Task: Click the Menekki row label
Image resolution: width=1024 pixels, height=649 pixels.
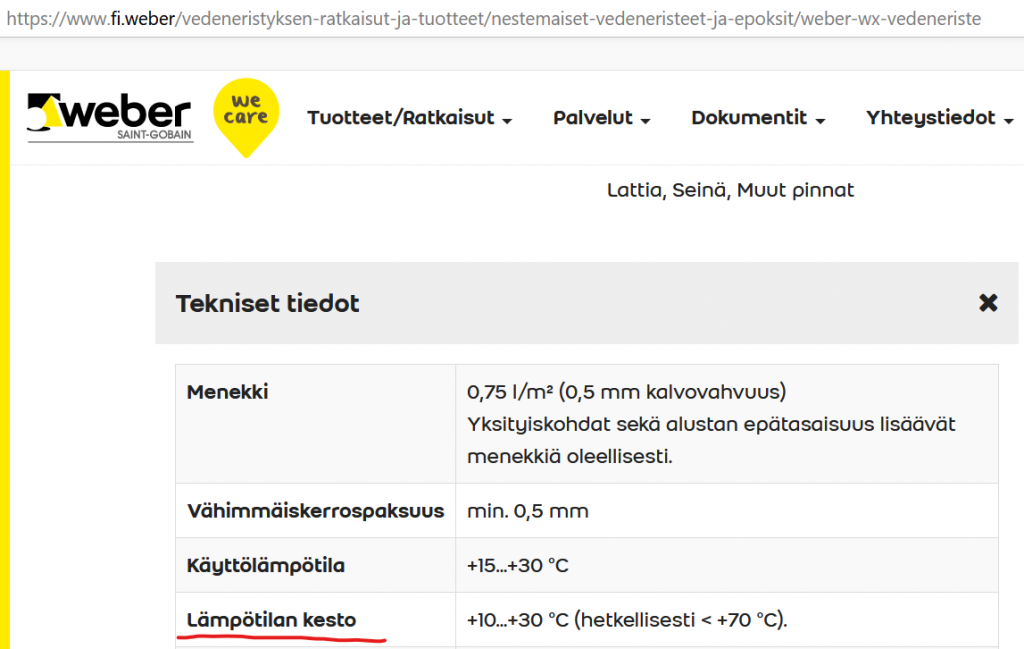Action: pos(227,391)
